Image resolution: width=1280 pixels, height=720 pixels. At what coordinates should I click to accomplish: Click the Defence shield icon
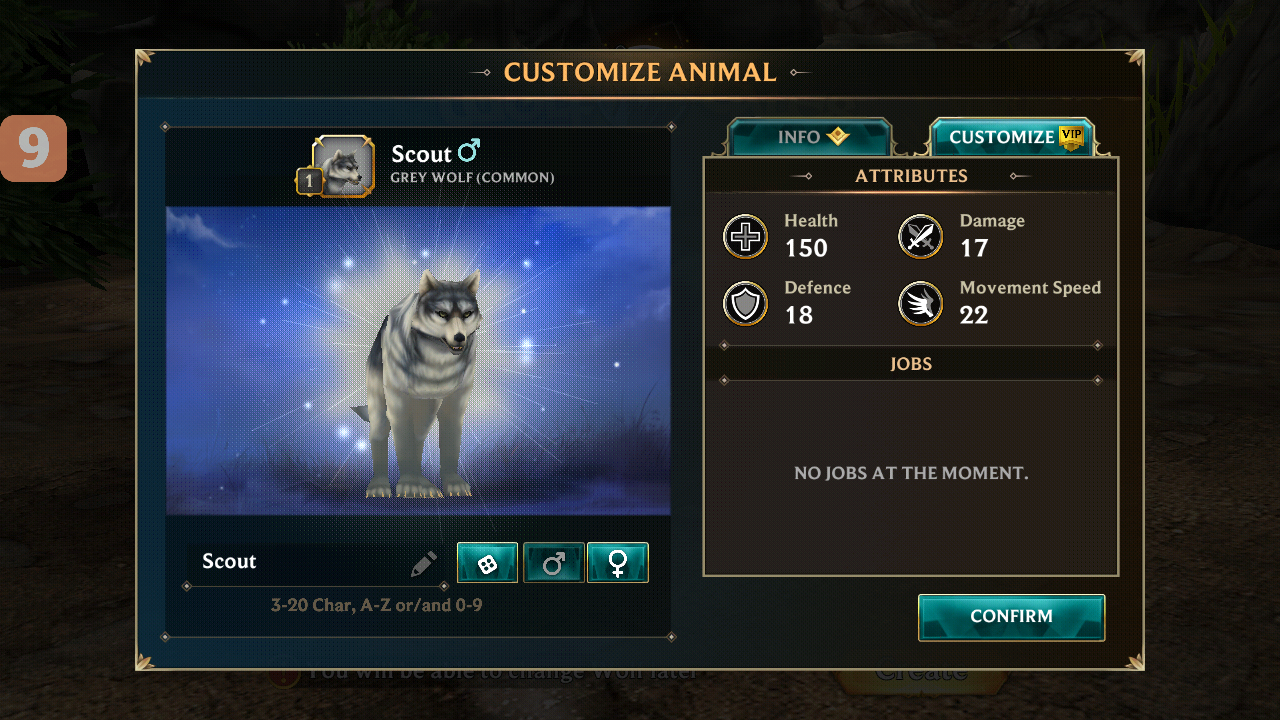pyautogui.click(x=745, y=304)
